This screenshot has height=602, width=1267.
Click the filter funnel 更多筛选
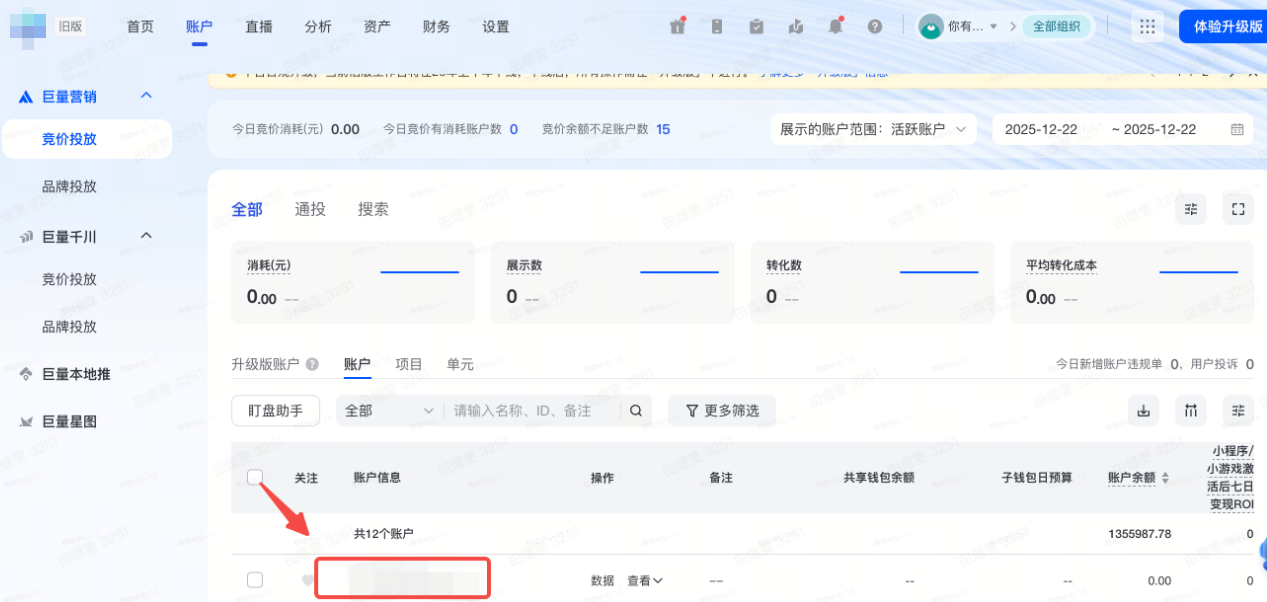point(722,410)
